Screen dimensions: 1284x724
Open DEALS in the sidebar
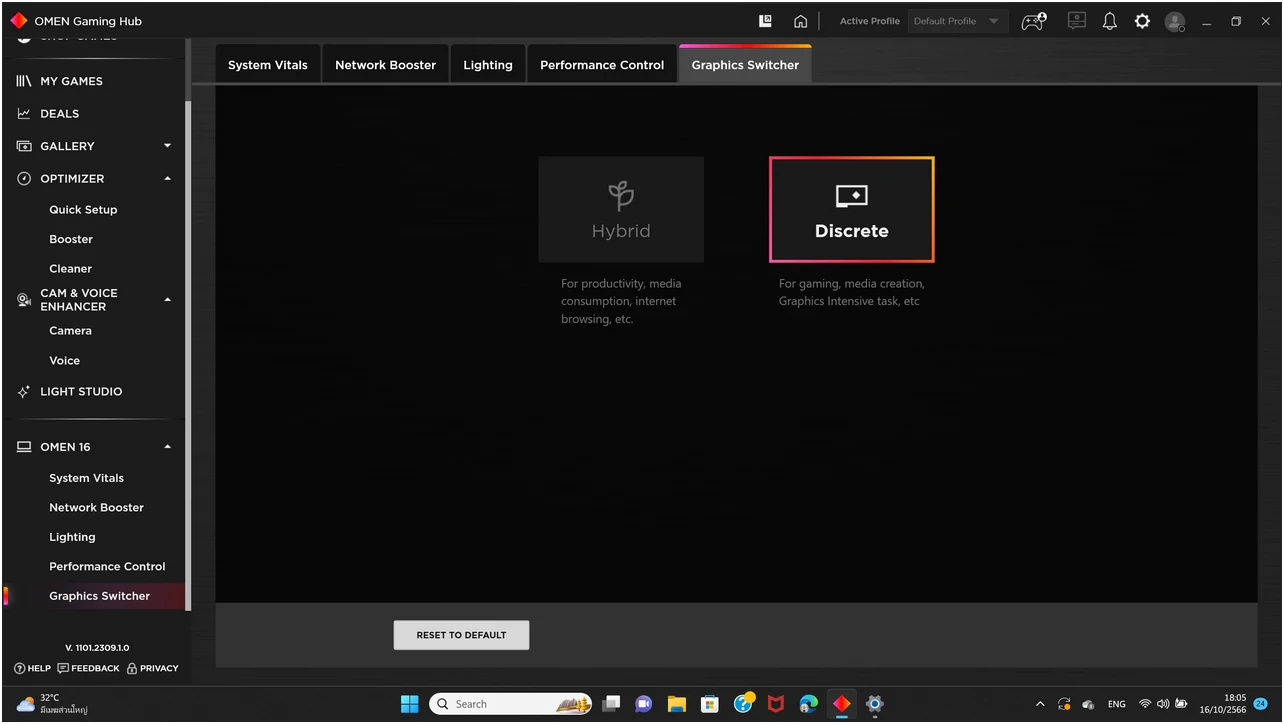59,114
